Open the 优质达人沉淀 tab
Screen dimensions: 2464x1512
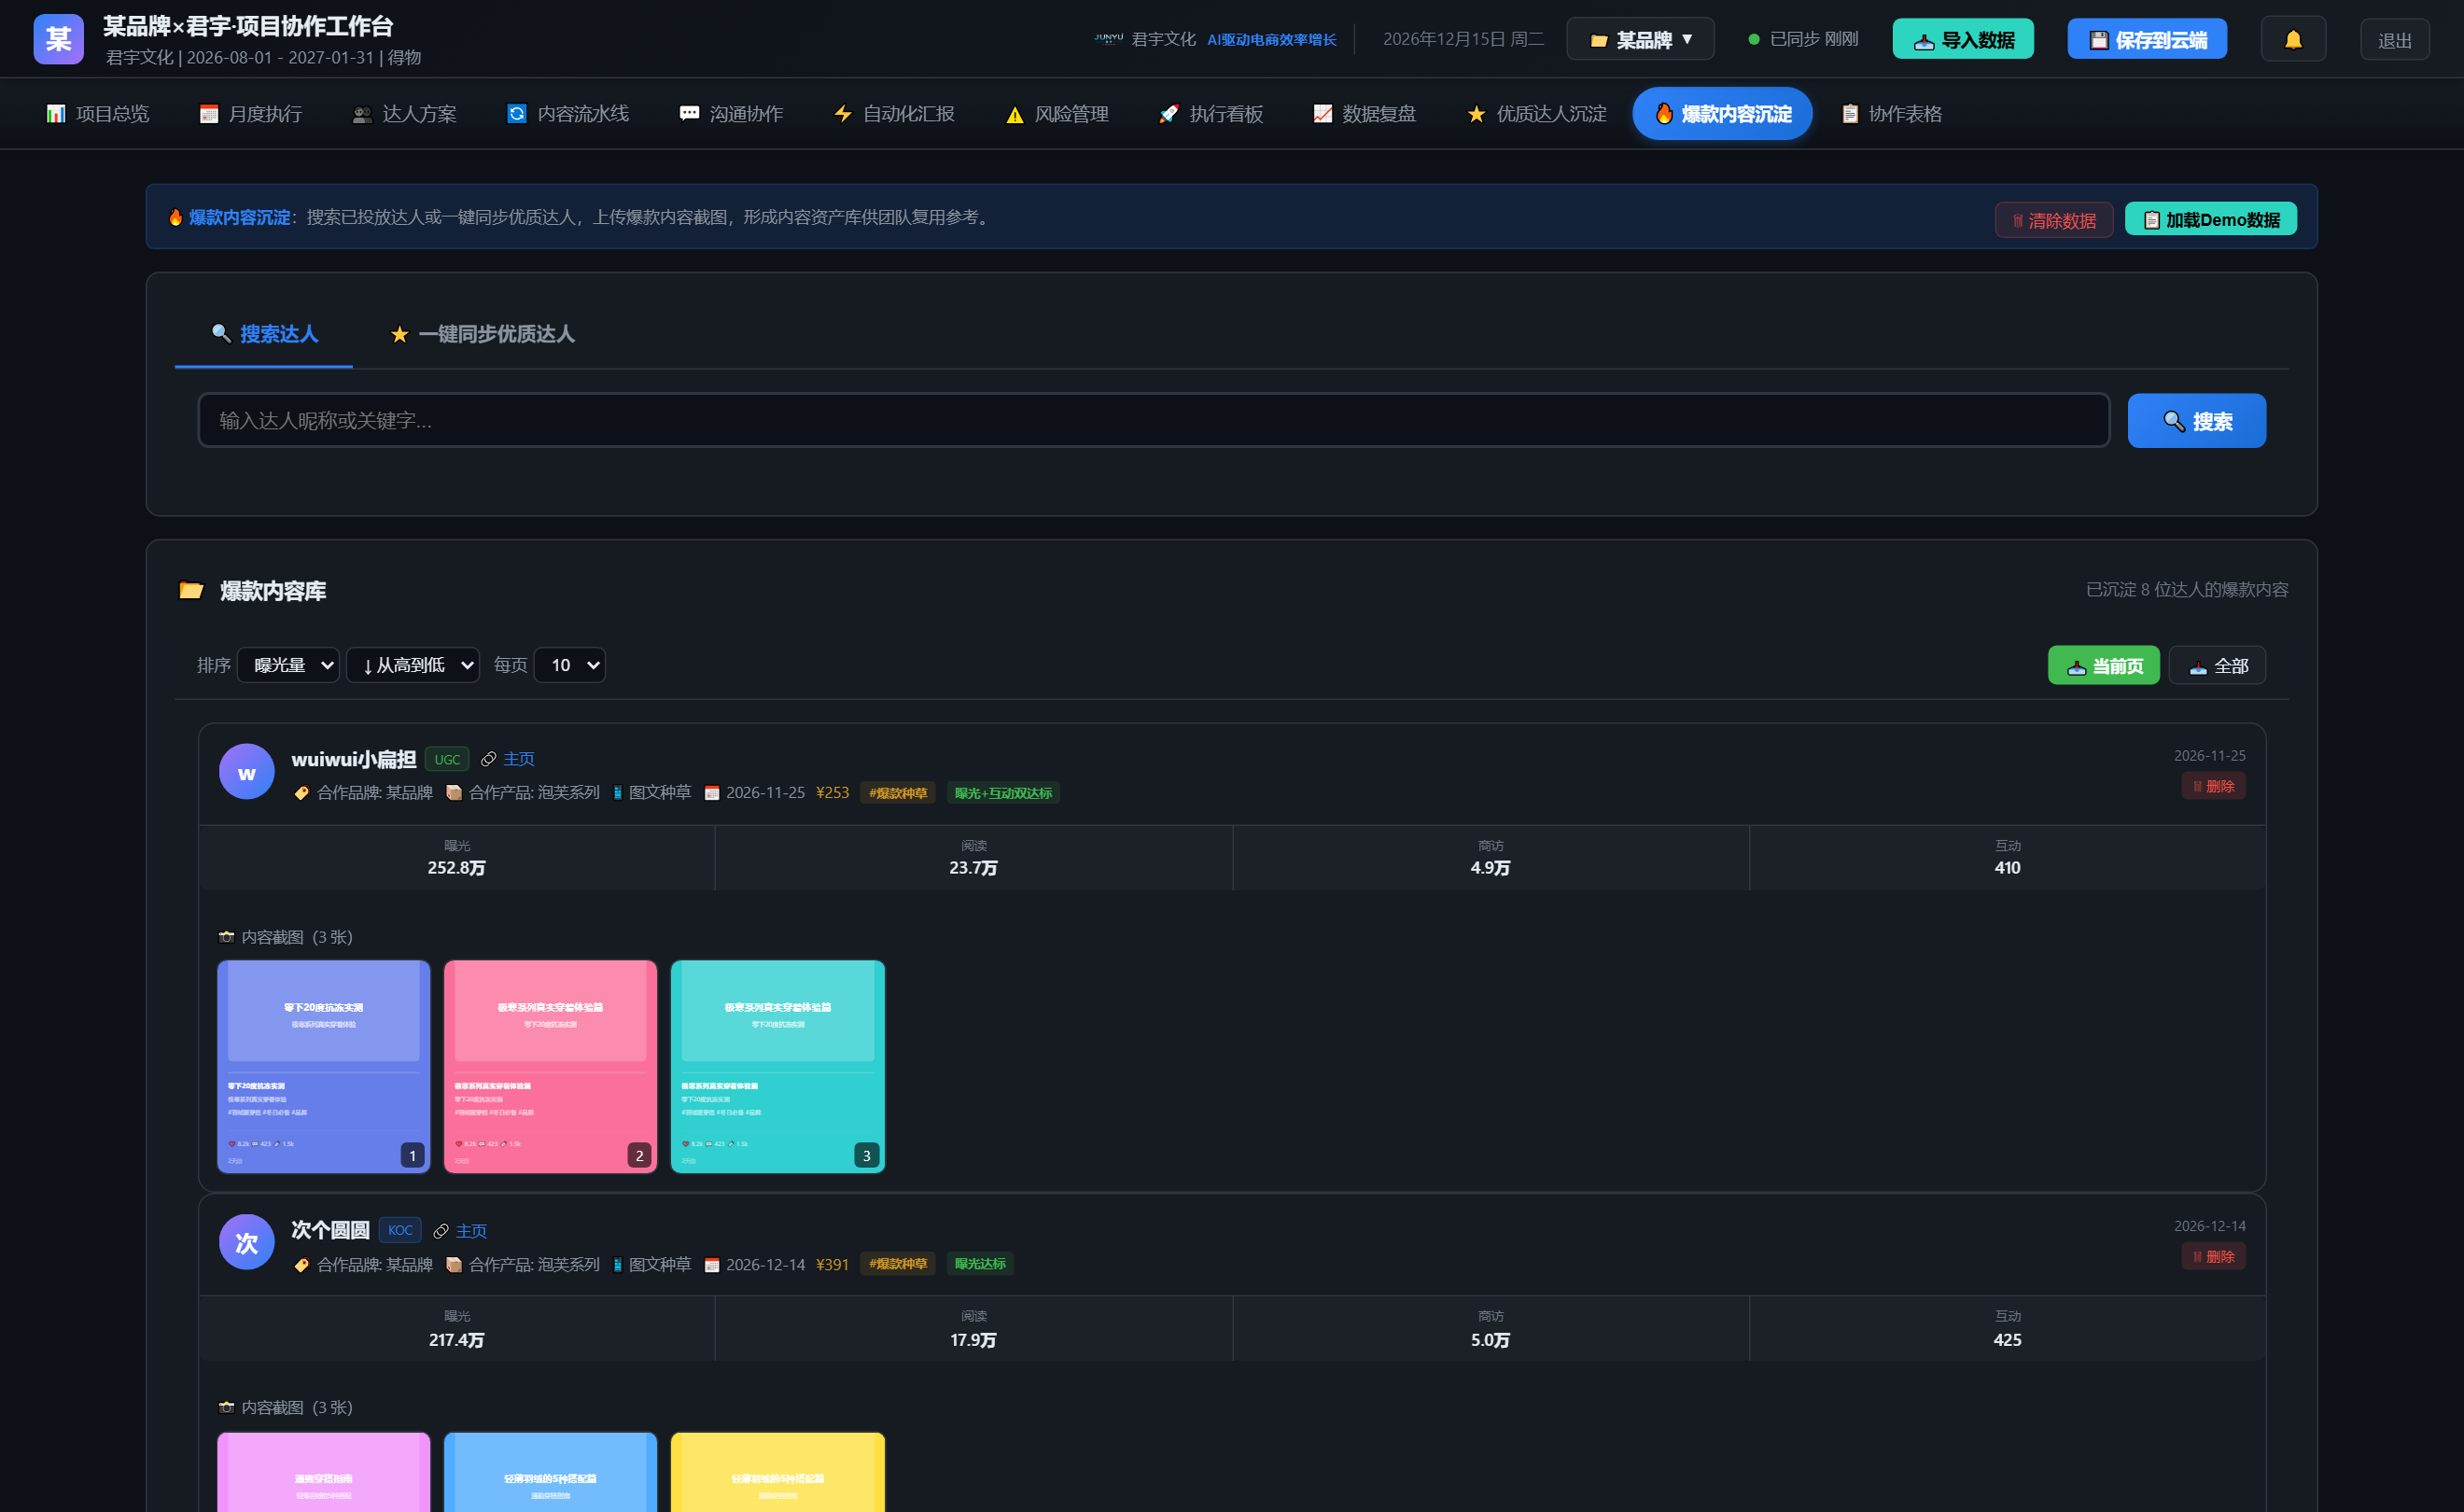pyautogui.click(x=1536, y=114)
